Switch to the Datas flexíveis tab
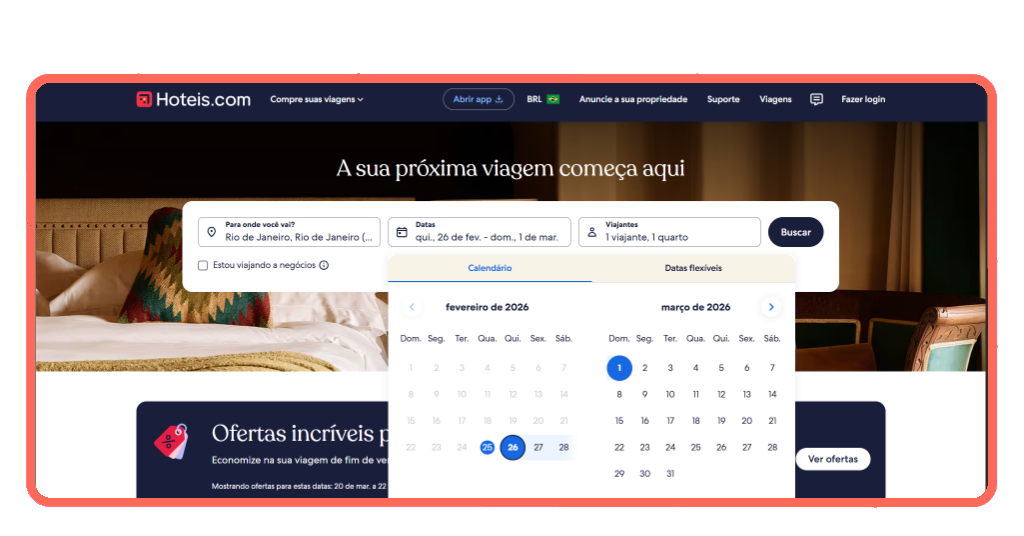The height and width of the screenshot is (536, 1024). point(694,268)
